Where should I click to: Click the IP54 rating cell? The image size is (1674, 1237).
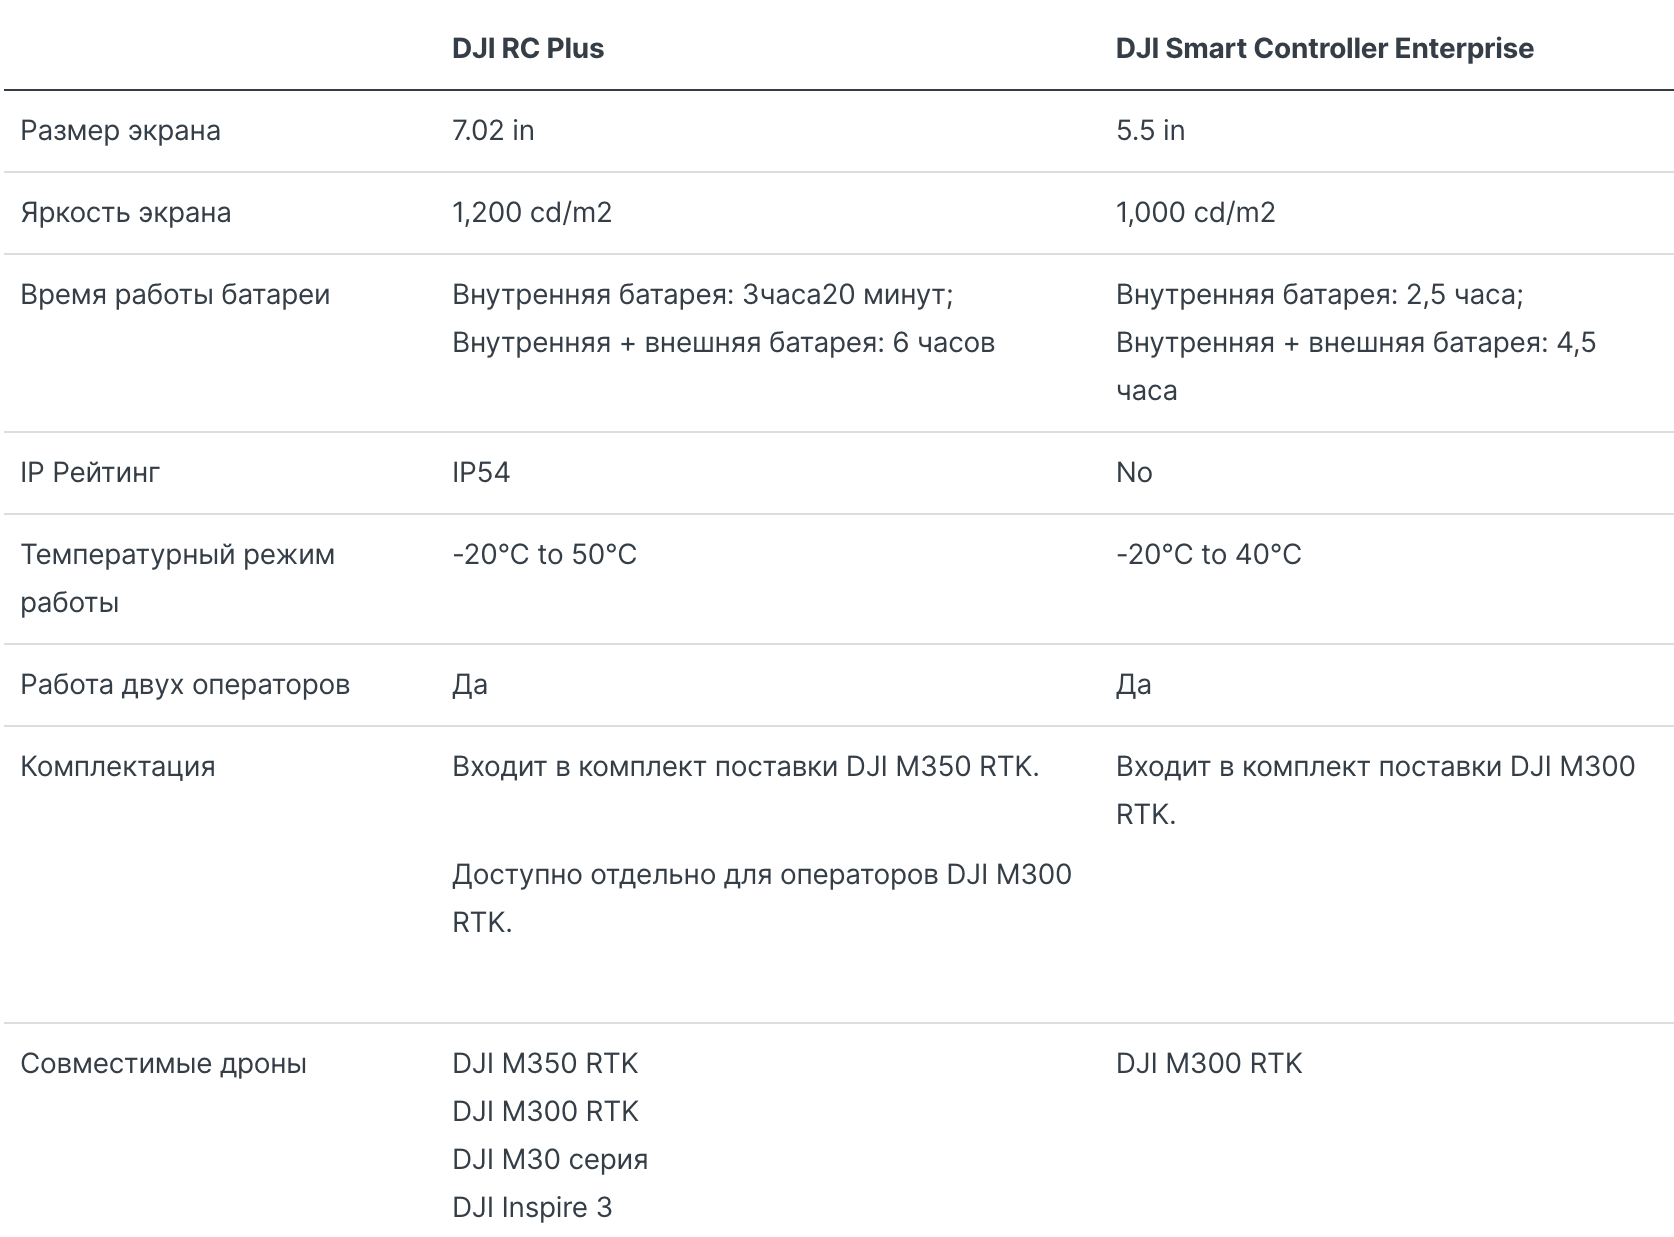pyautogui.click(x=481, y=473)
